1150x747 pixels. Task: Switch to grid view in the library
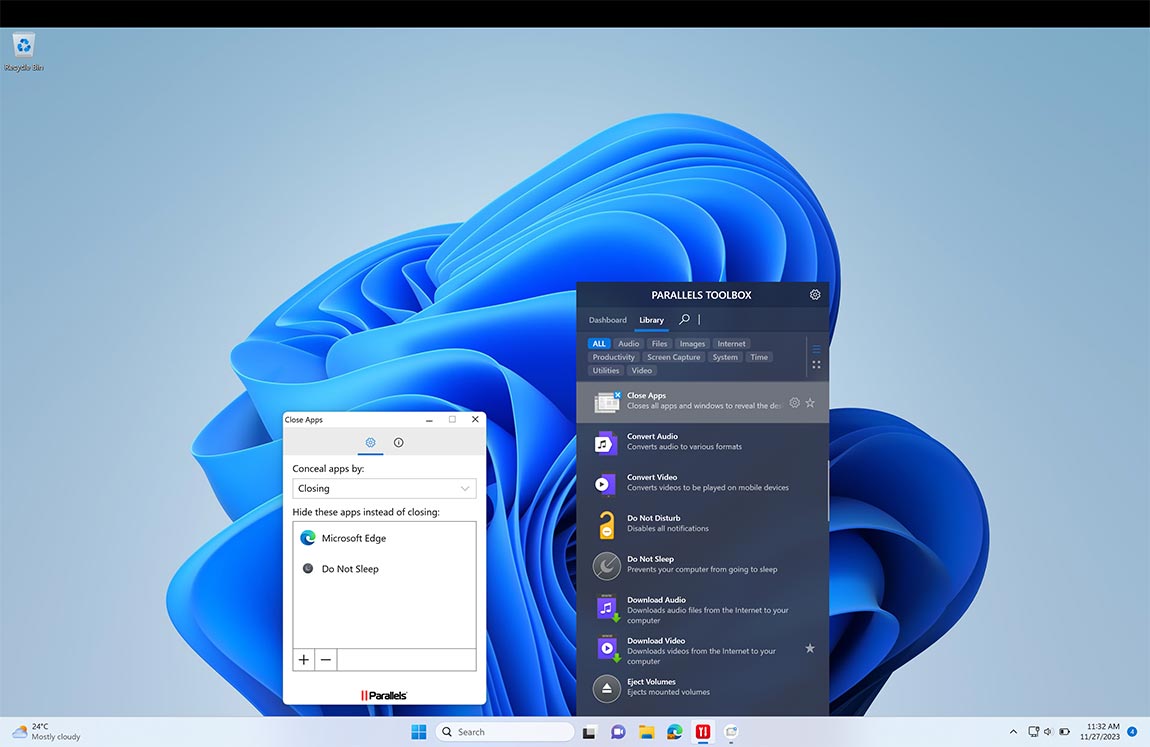[816, 364]
